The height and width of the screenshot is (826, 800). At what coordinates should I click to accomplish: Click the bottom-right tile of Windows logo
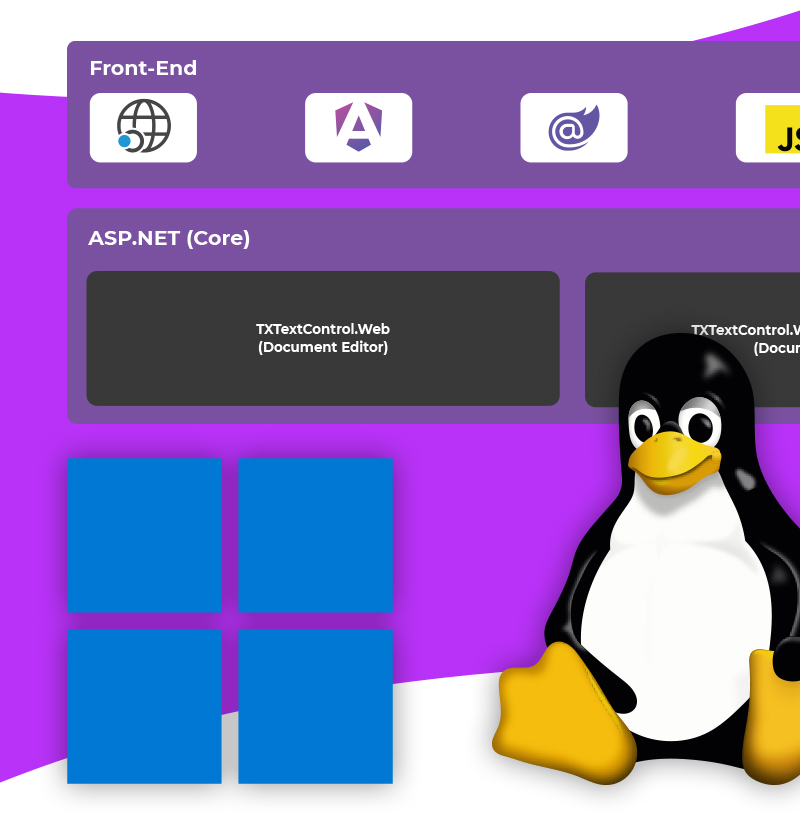tap(315, 706)
